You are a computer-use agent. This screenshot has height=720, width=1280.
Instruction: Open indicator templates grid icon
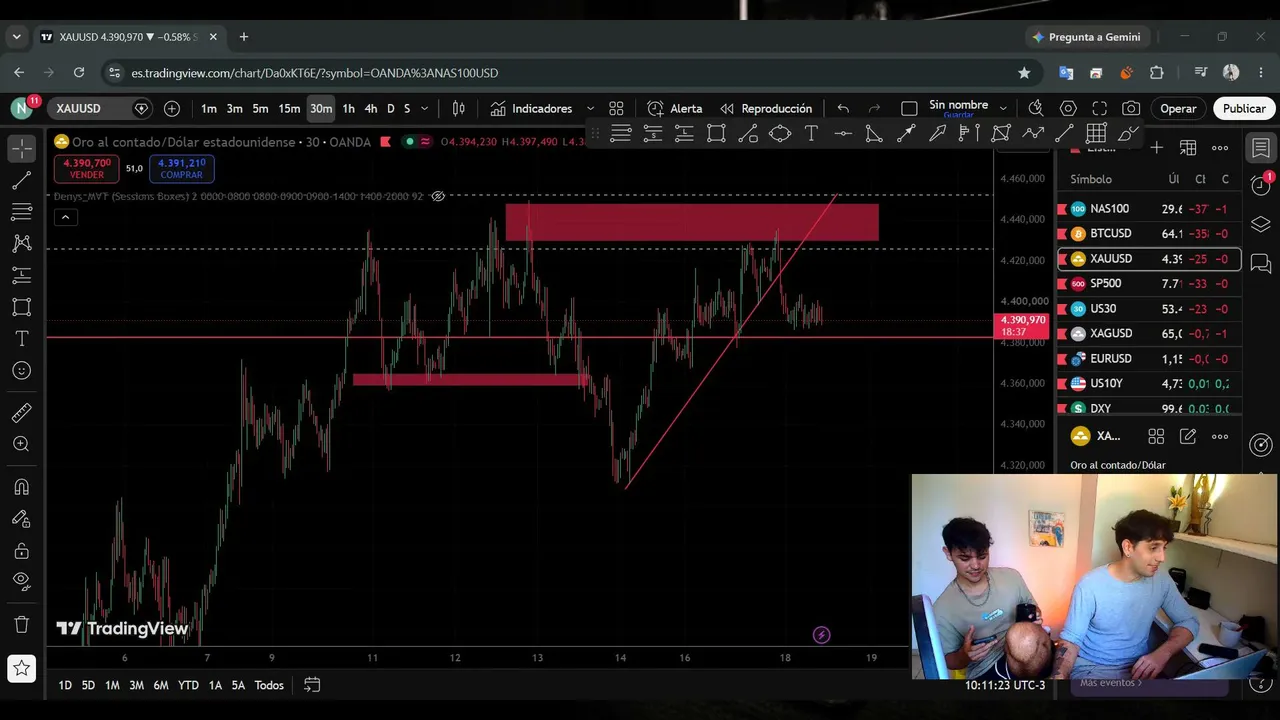click(x=616, y=108)
